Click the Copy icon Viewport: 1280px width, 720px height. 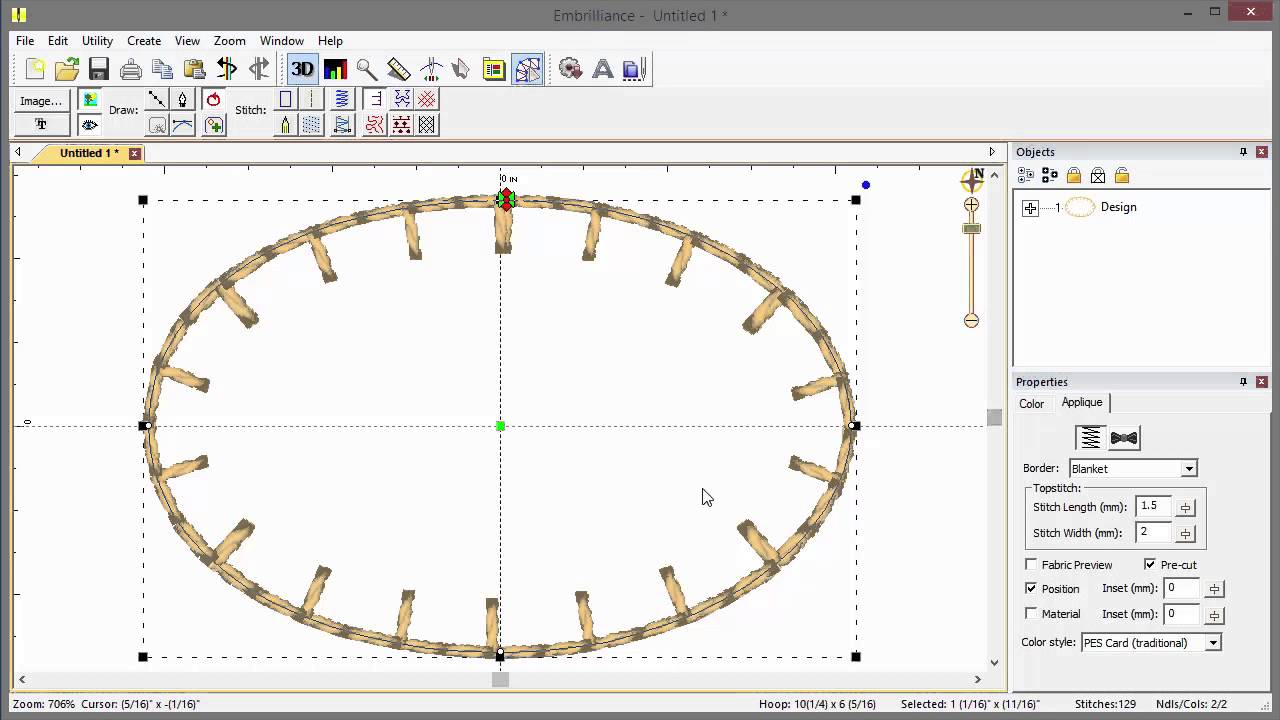tap(163, 69)
